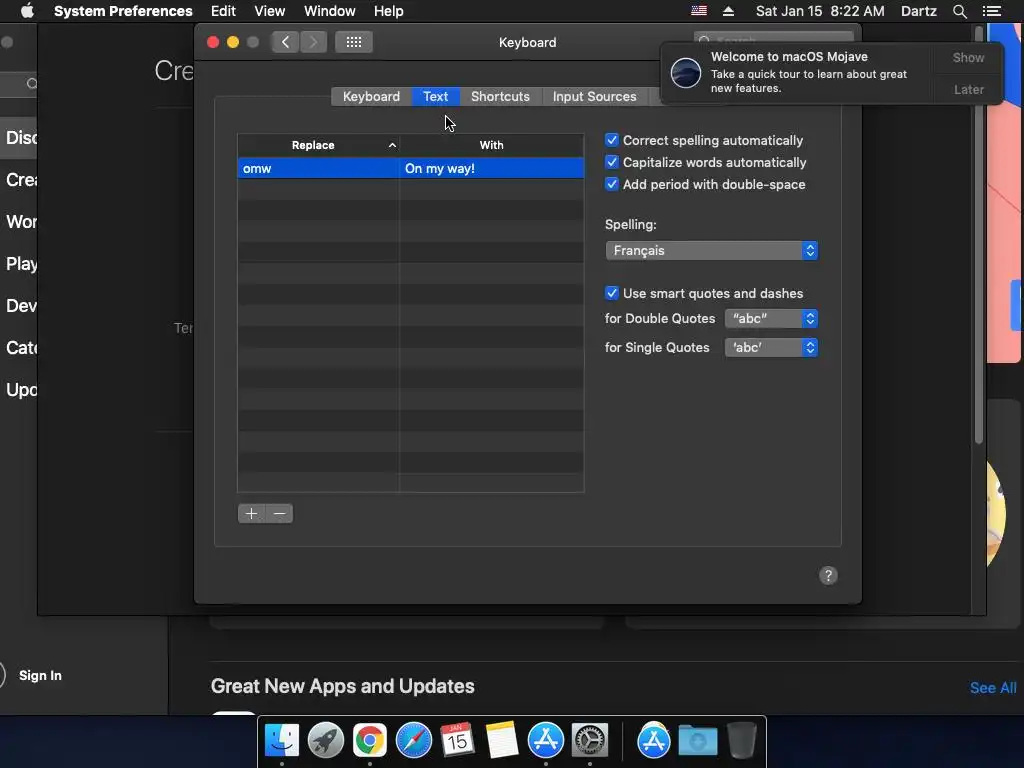Open App Store icon left of System Preferences
1024x768 pixels.
pyautogui.click(x=545, y=741)
